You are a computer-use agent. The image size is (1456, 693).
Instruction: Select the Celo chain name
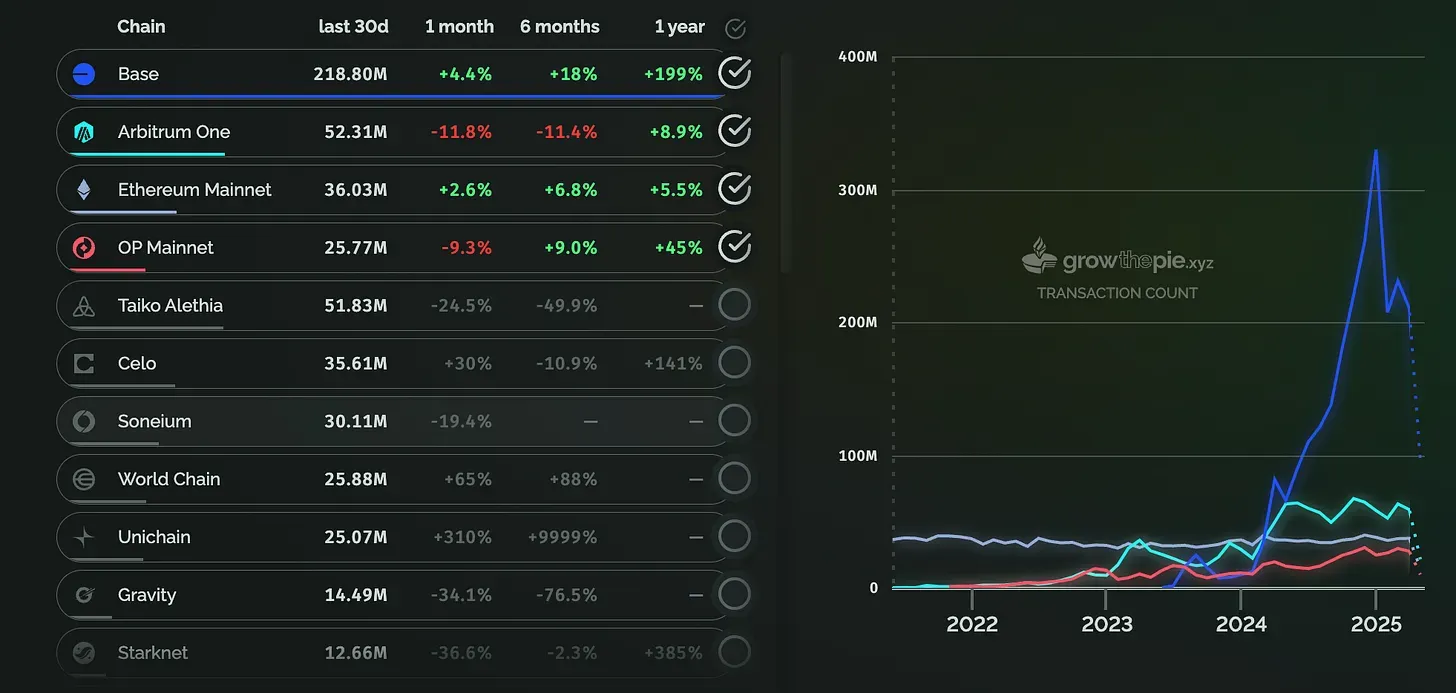coord(137,364)
